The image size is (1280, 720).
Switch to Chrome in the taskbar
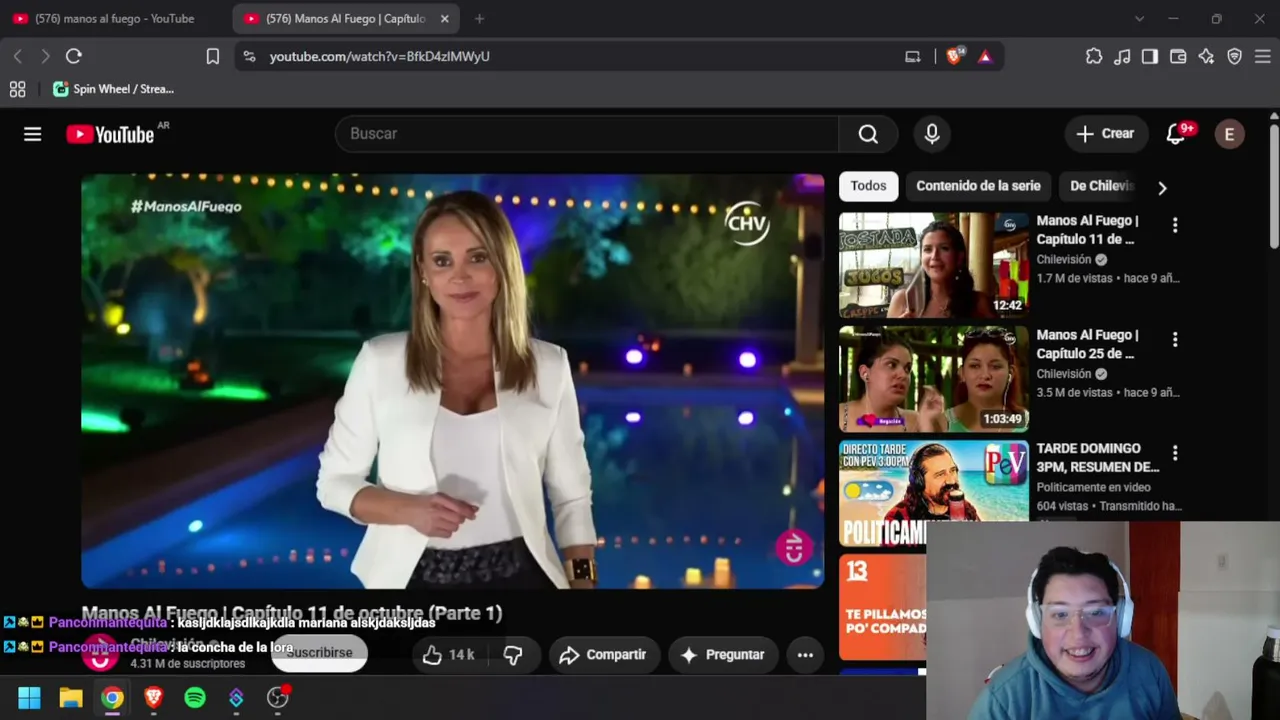point(112,698)
